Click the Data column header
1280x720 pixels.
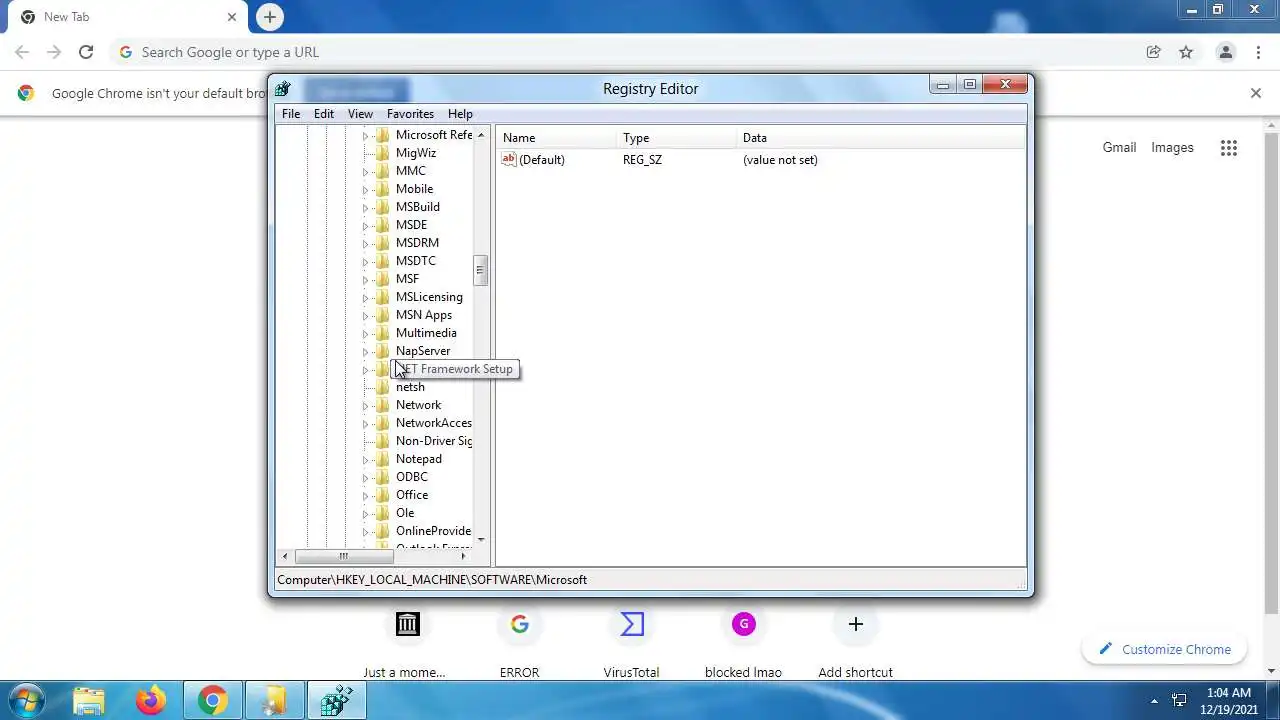[881, 138]
